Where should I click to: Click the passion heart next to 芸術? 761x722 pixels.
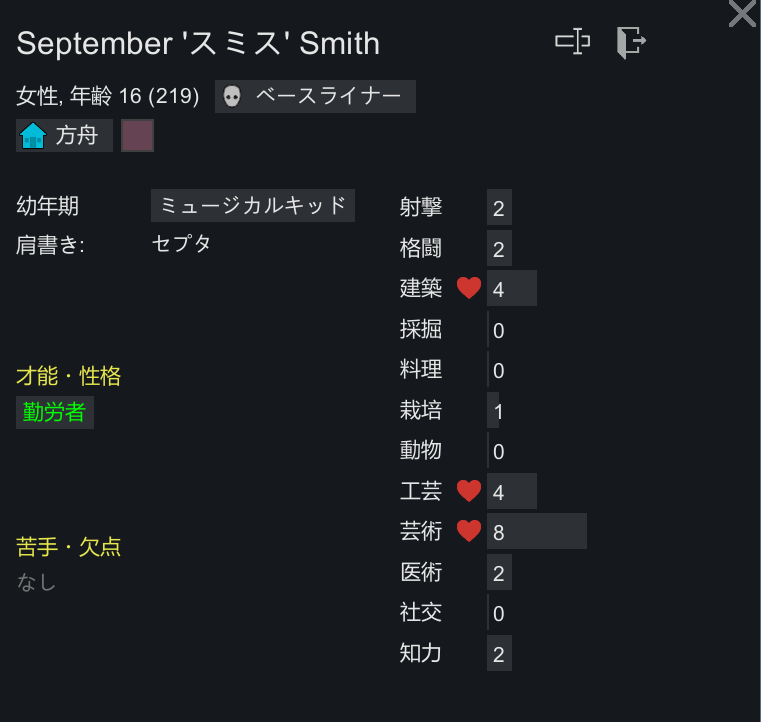[469, 531]
